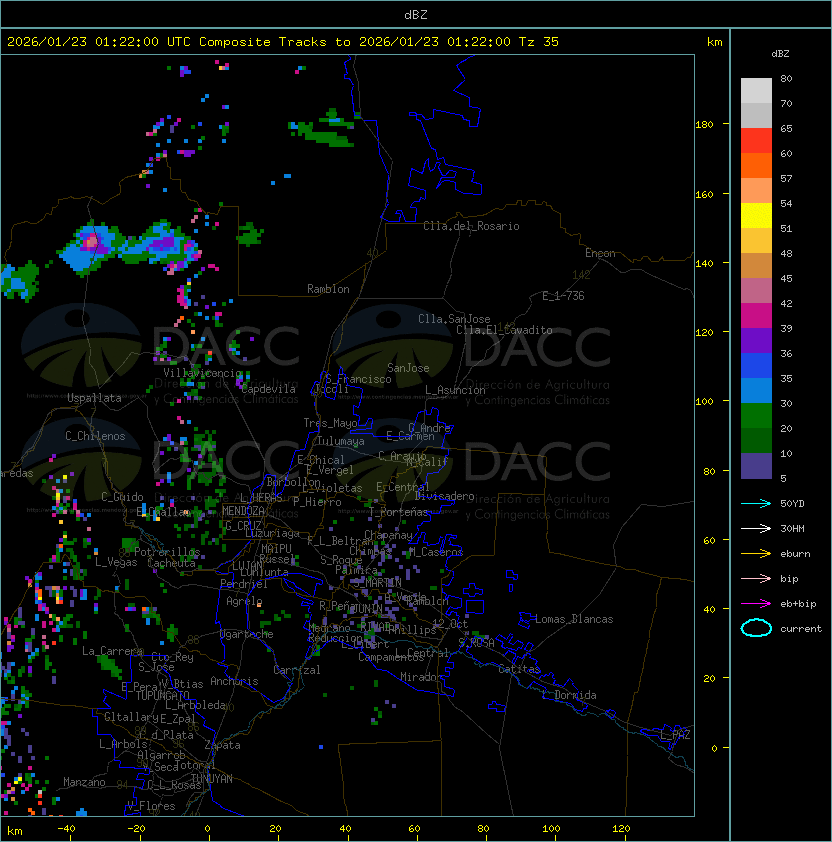The width and height of the screenshot is (832, 842).
Task: Click the pink bip arrow legend icon
Action: [756, 578]
